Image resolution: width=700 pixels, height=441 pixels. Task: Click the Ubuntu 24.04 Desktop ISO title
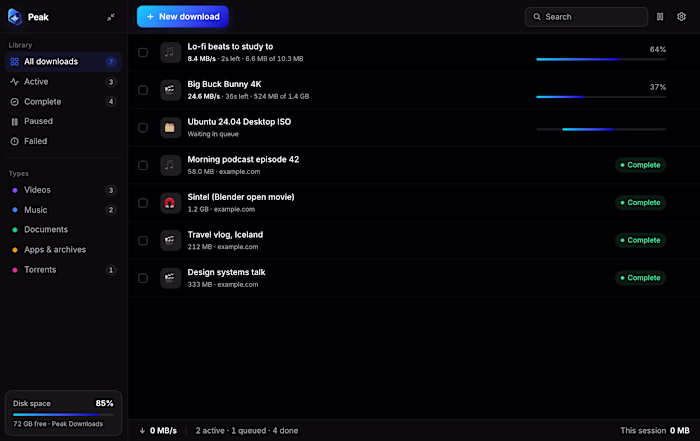pyautogui.click(x=239, y=121)
